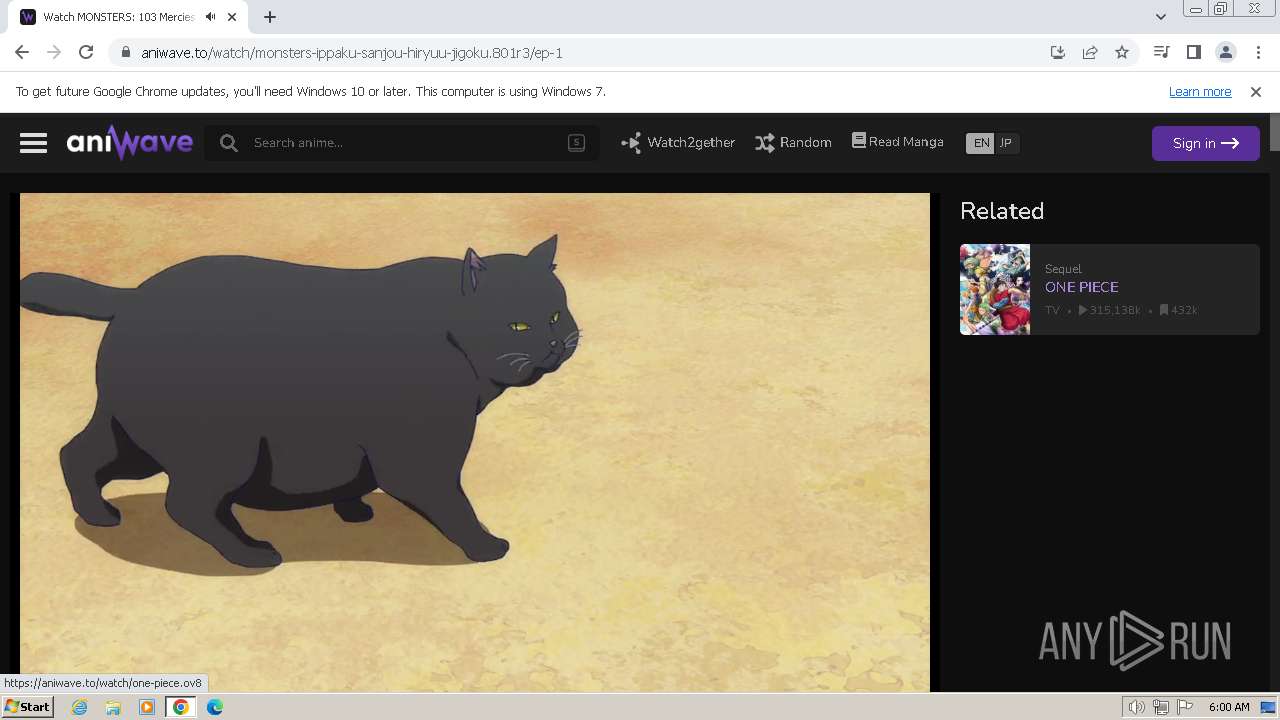Reload the current page

pyautogui.click(x=86, y=52)
